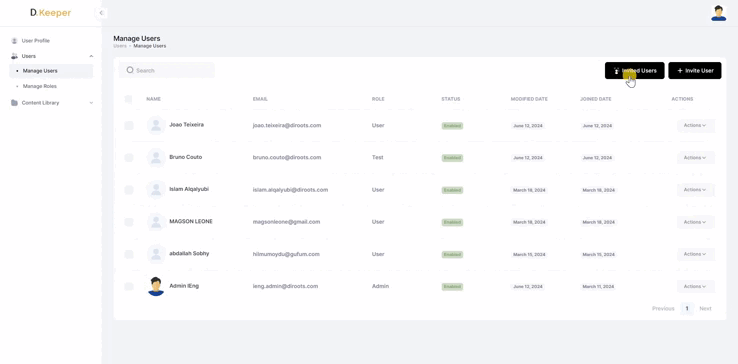Click email islam.alqalyubi@diroots.com
This screenshot has width=738, height=364.
pyautogui.click(x=290, y=190)
